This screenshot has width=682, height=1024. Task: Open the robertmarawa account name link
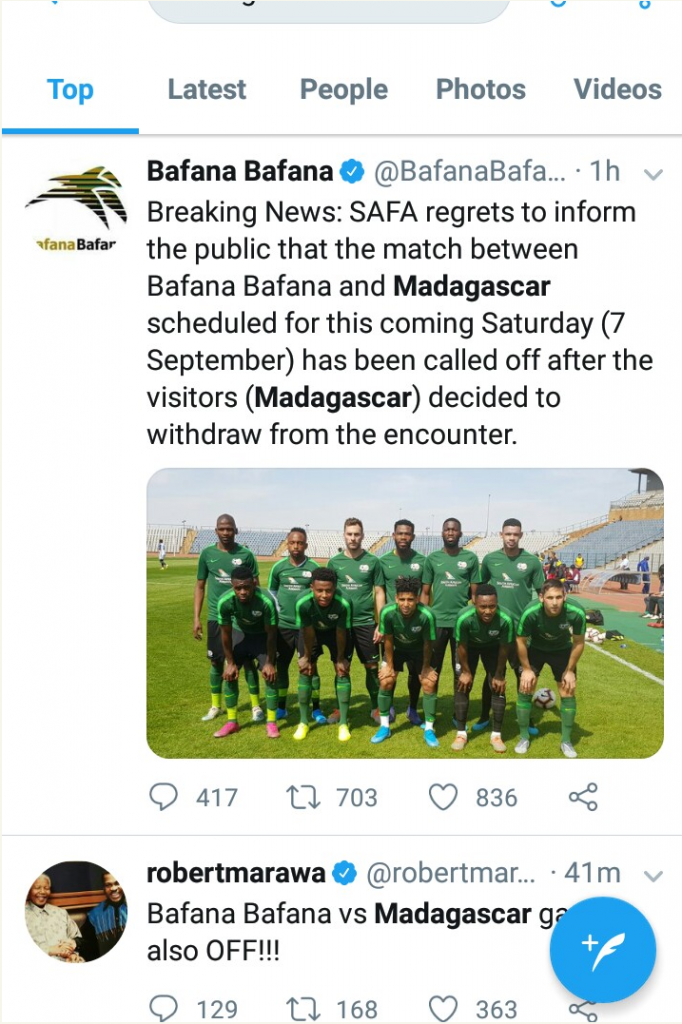(236, 873)
